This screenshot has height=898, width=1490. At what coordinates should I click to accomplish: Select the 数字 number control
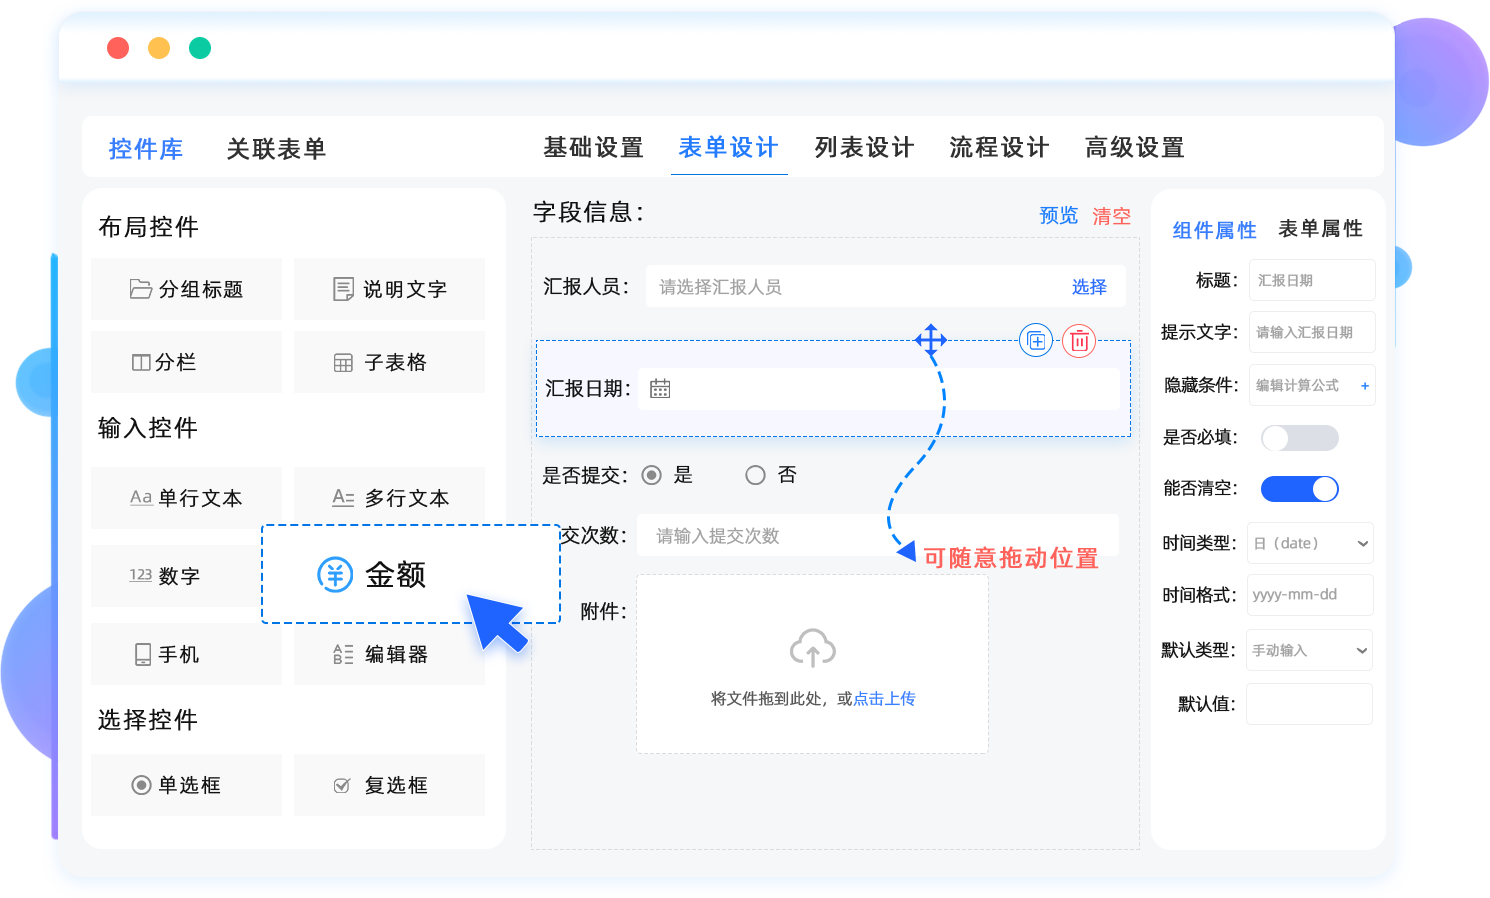[176, 576]
